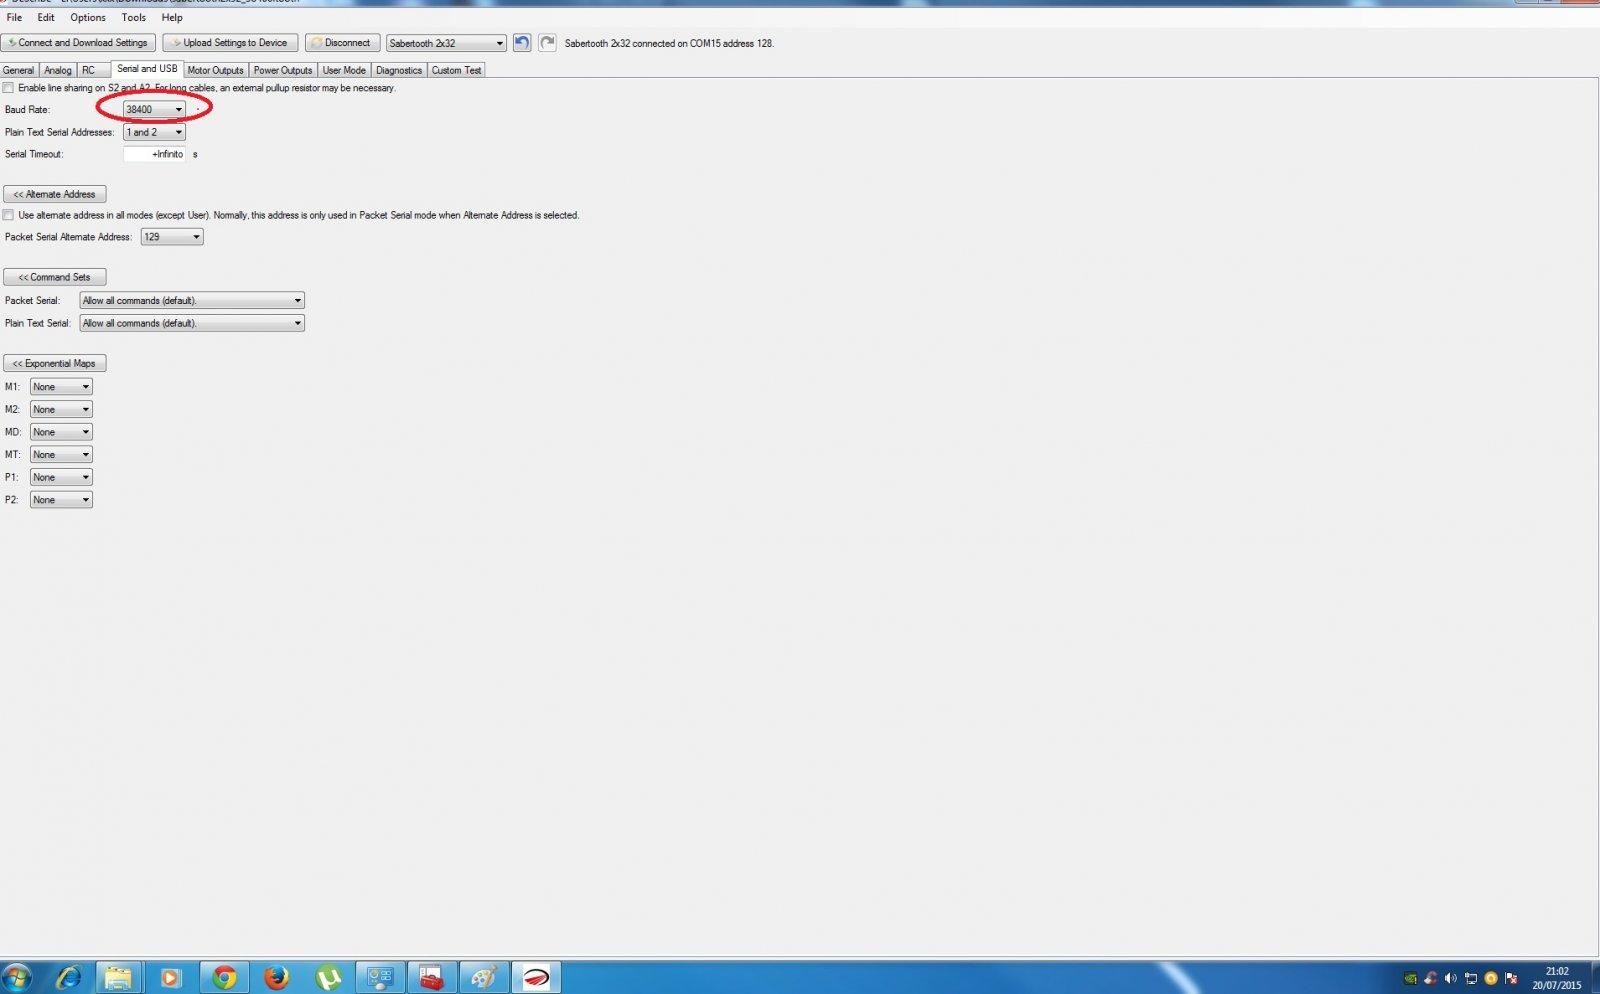Open the NVIDIA tray icon
1600x994 pixels.
tap(1411, 978)
